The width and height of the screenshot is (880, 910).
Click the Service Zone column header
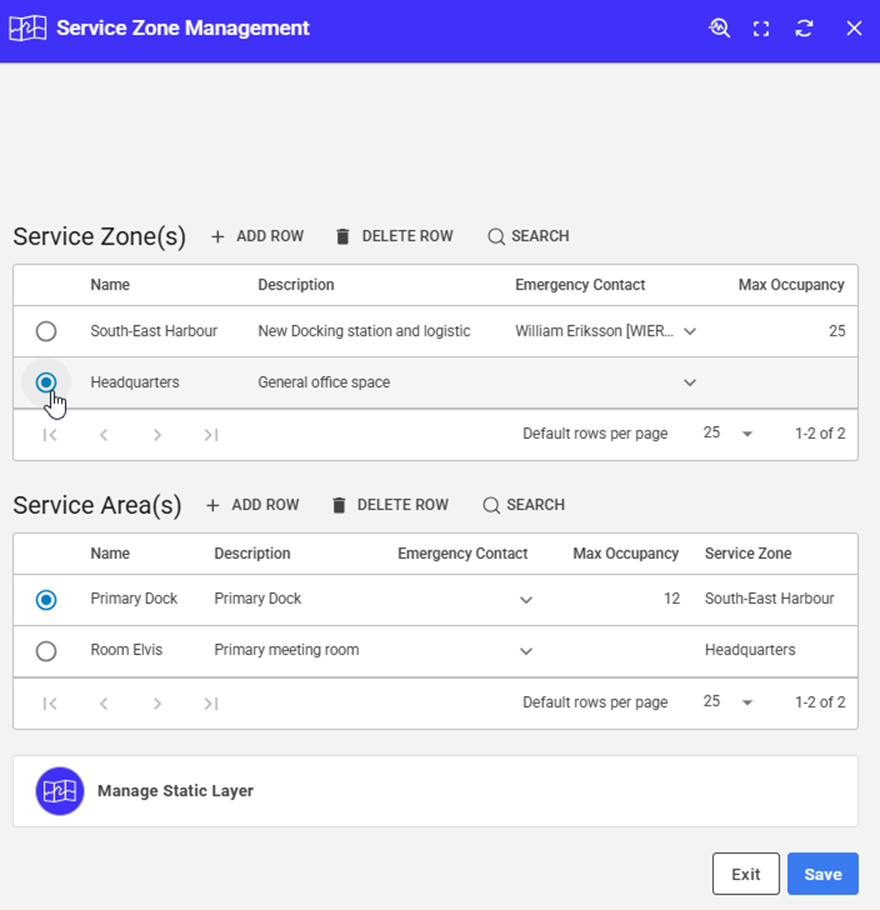coord(748,553)
